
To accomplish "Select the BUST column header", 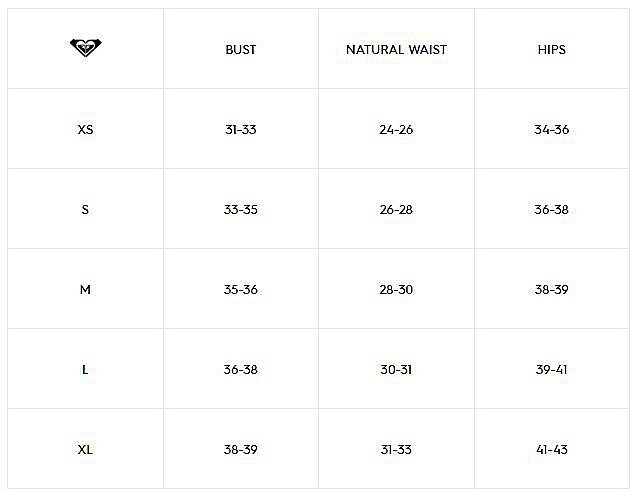I will 240,50.
